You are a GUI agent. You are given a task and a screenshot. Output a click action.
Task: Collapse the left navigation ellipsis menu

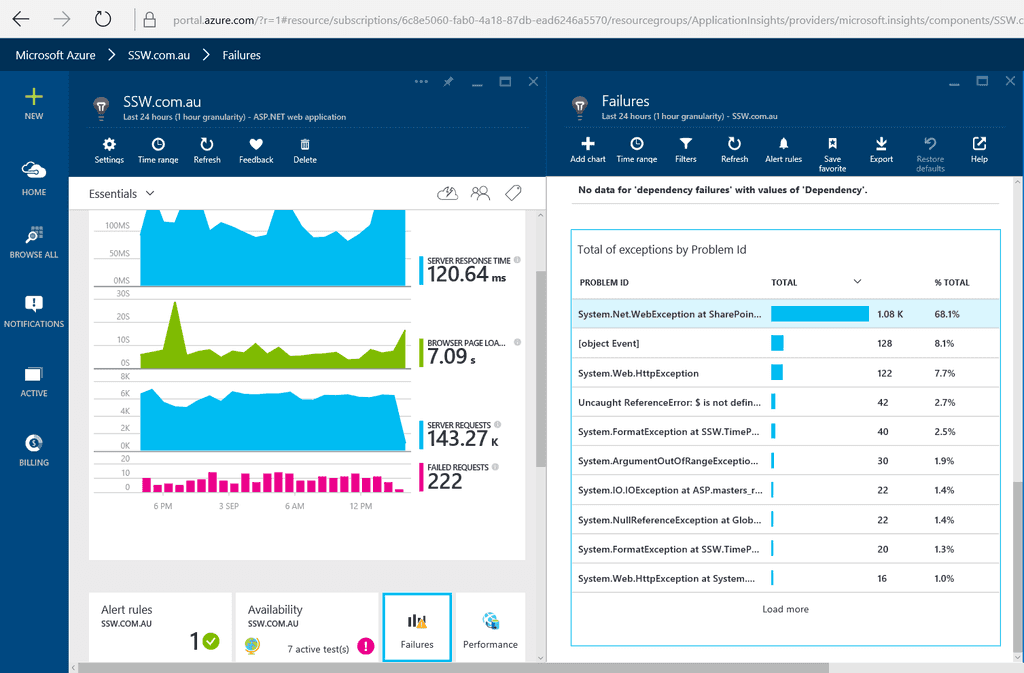point(423,80)
